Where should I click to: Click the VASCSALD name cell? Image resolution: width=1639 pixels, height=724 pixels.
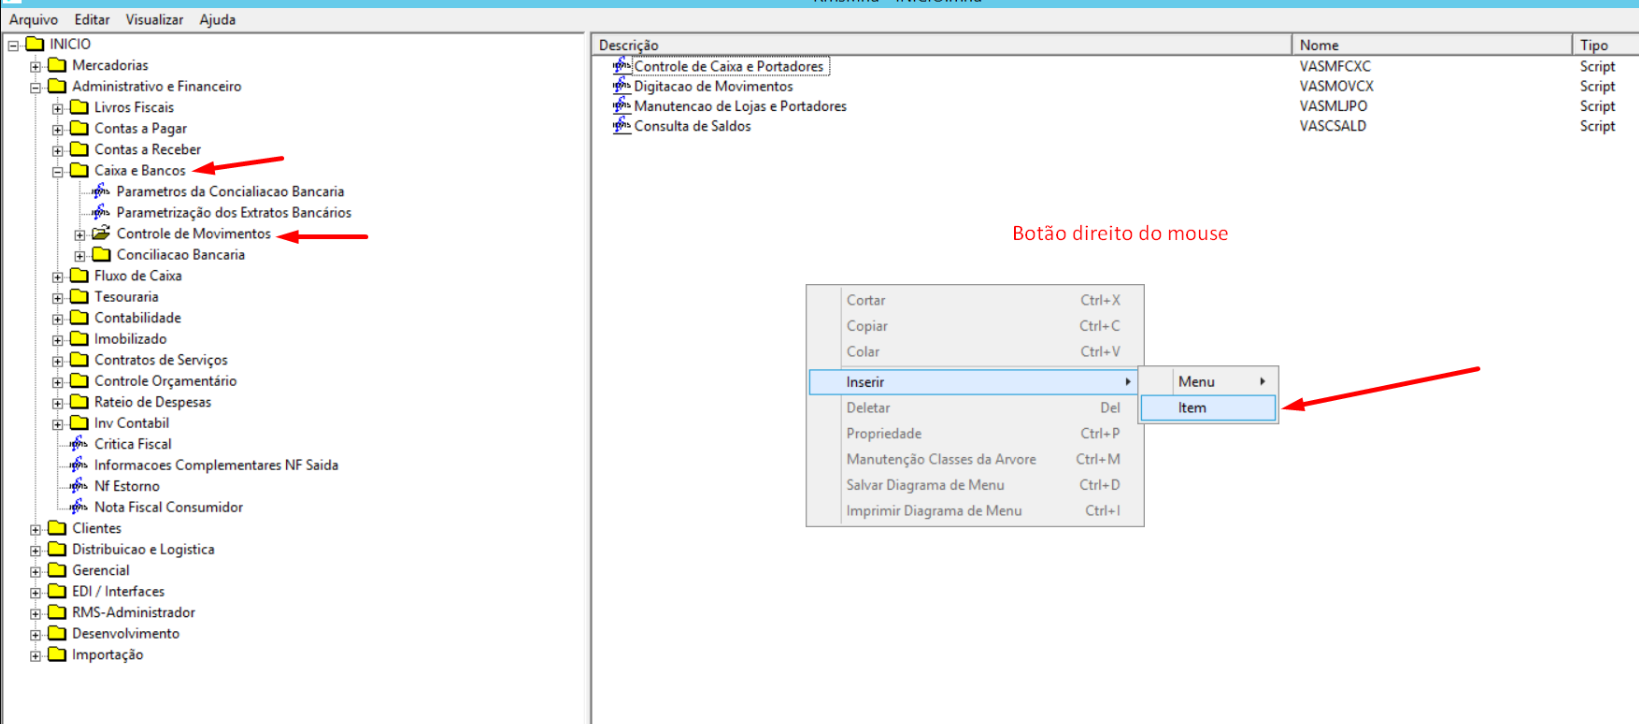point(1332,126)
